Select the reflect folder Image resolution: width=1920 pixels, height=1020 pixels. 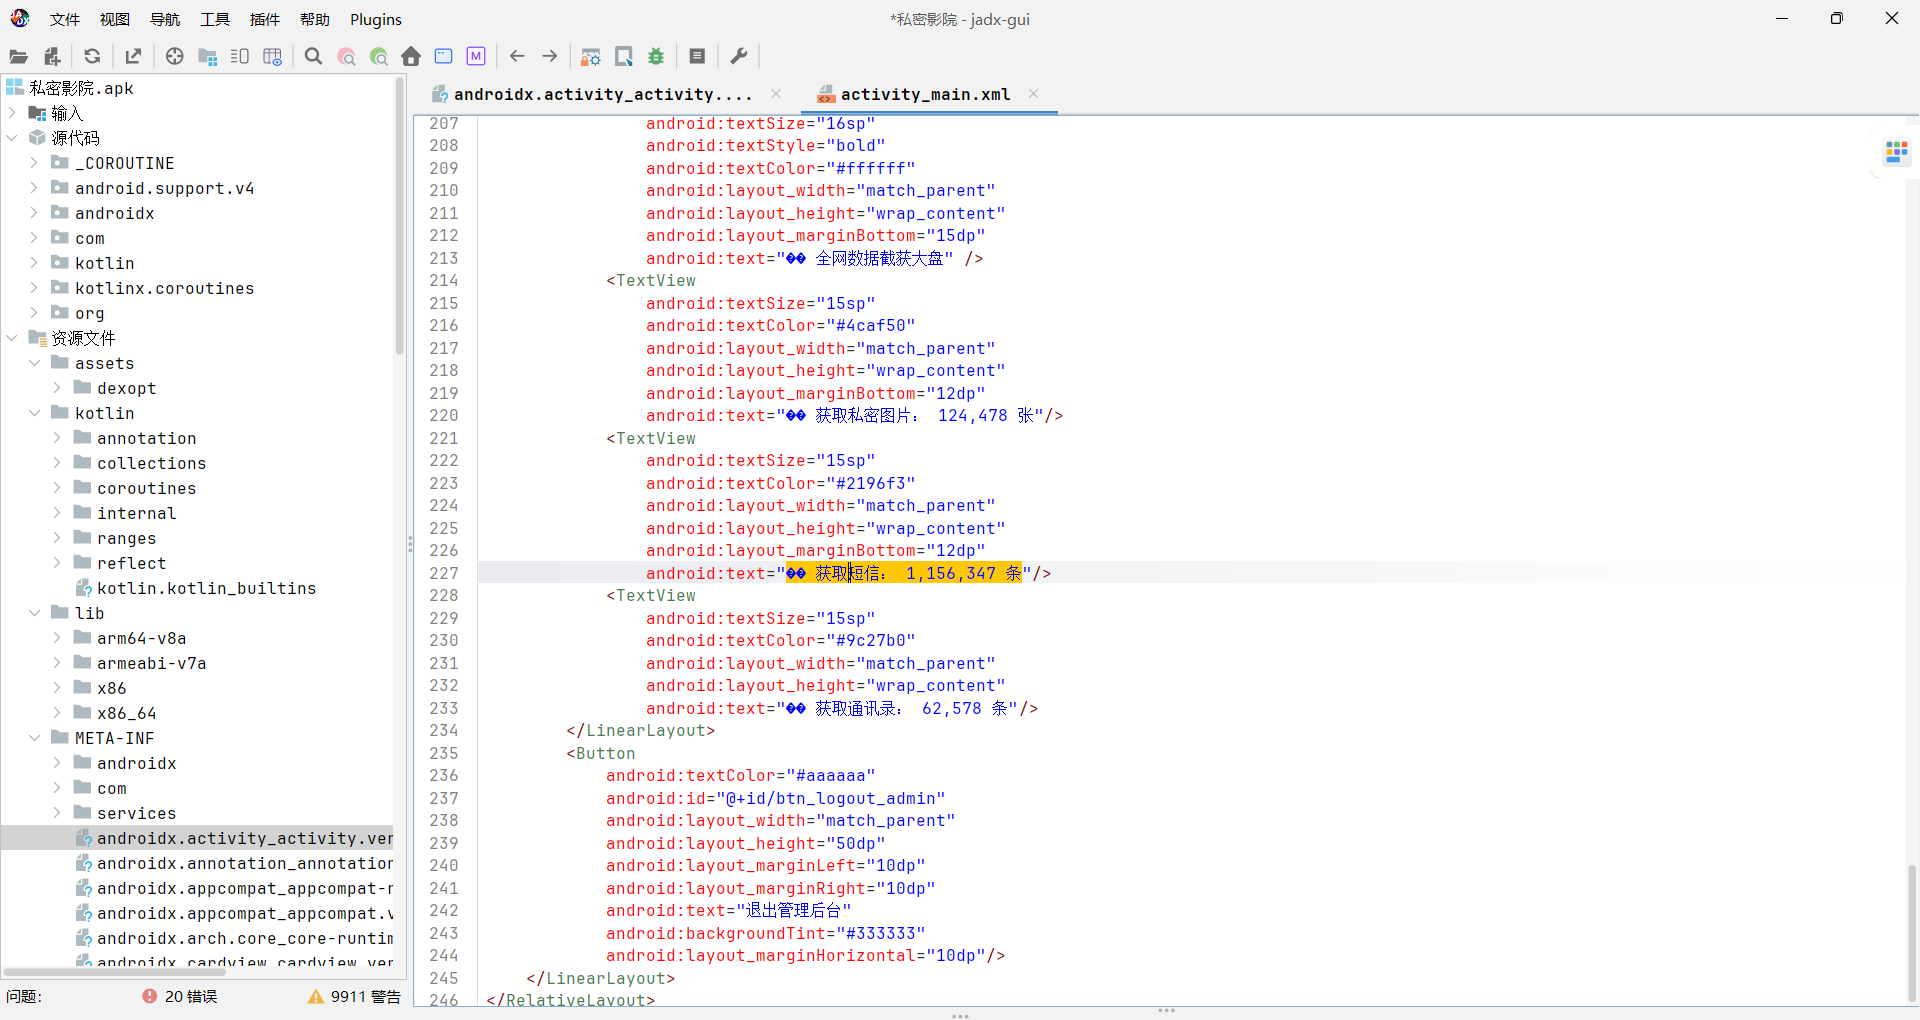131,563
